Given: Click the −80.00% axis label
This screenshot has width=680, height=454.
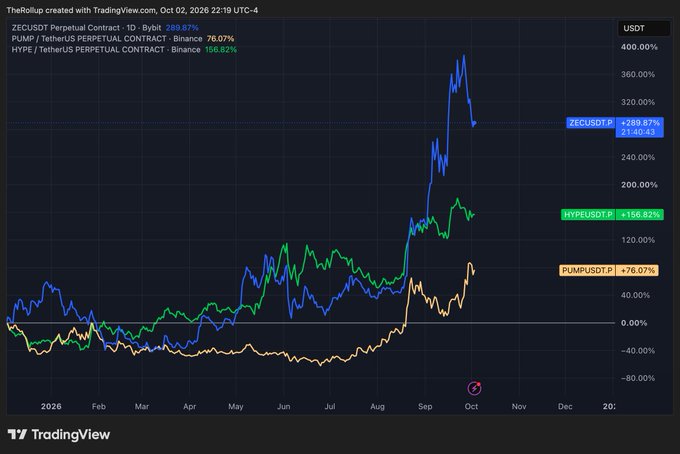Looking at the screenshot, I should (638, 378).
